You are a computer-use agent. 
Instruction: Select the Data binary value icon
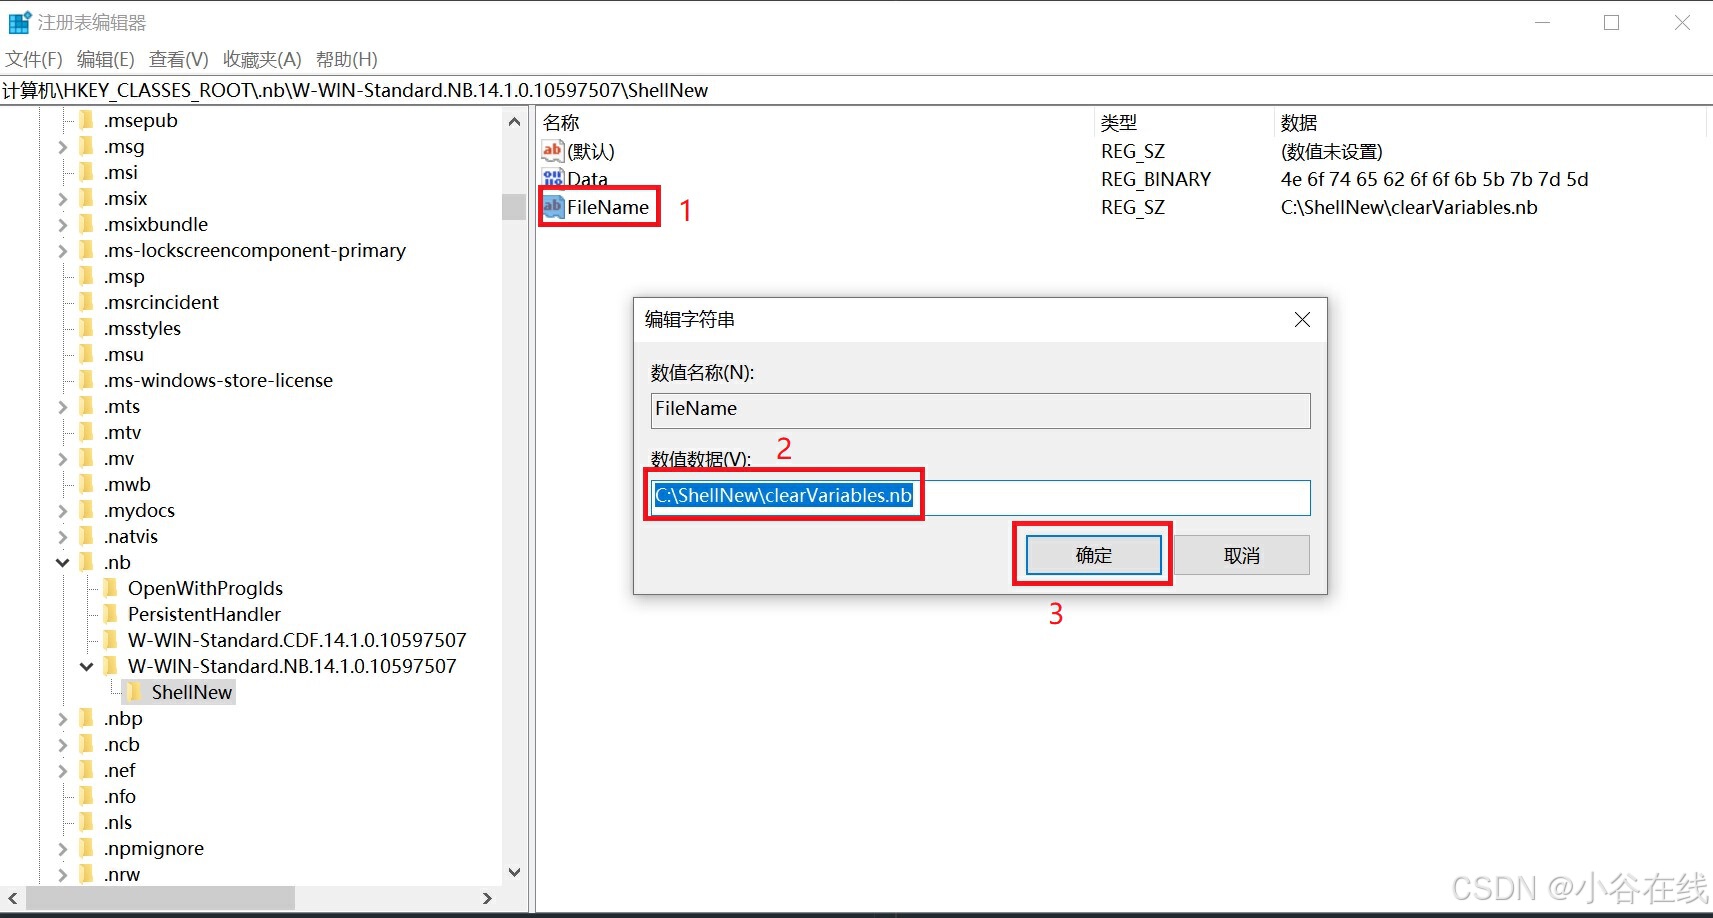[553, 179]
